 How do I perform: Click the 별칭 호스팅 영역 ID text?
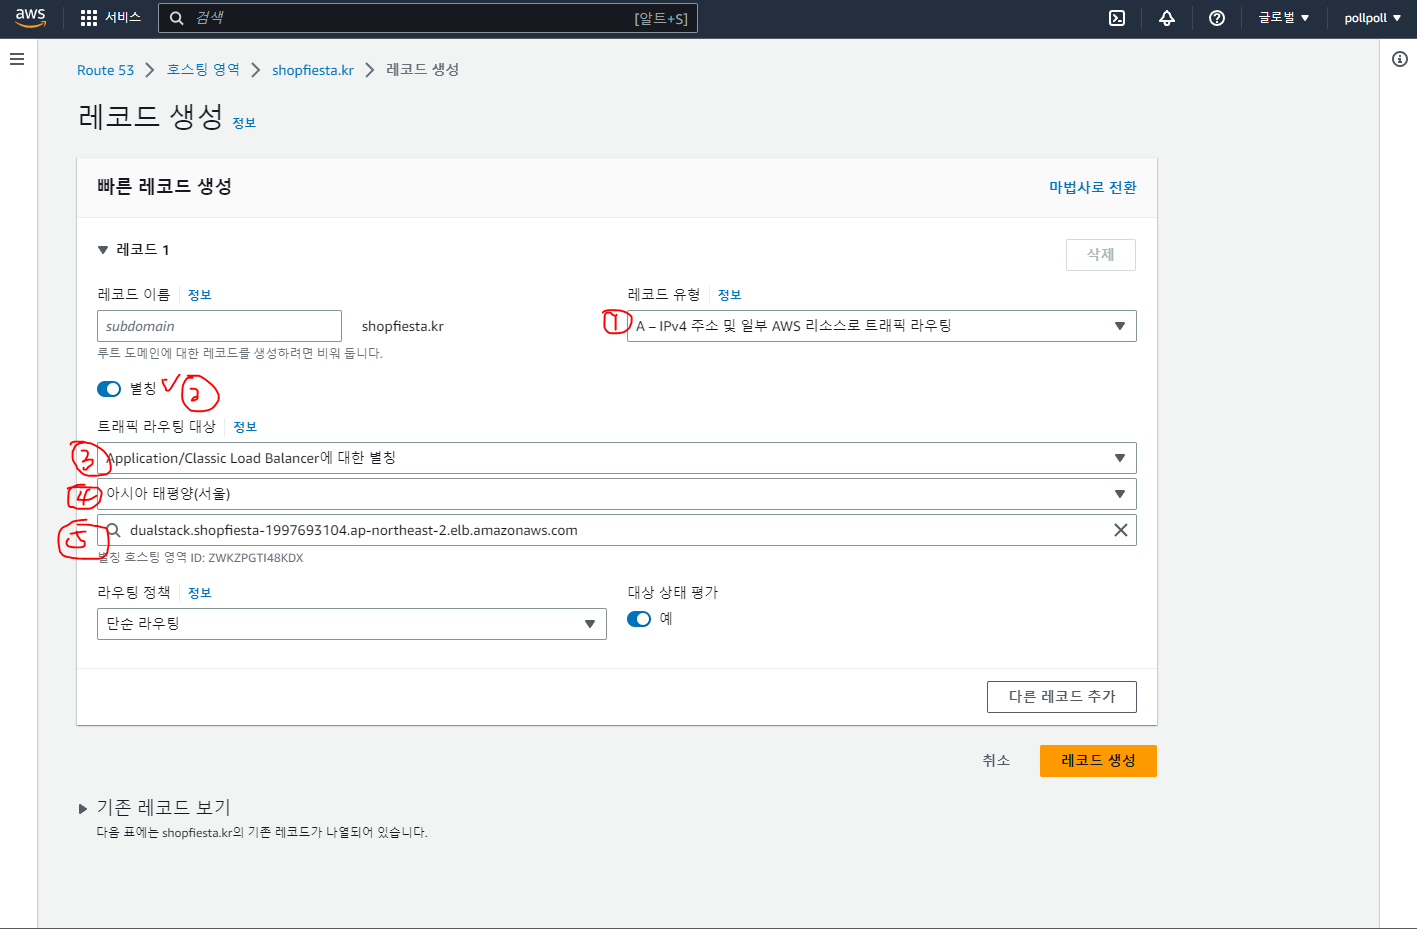200,558
